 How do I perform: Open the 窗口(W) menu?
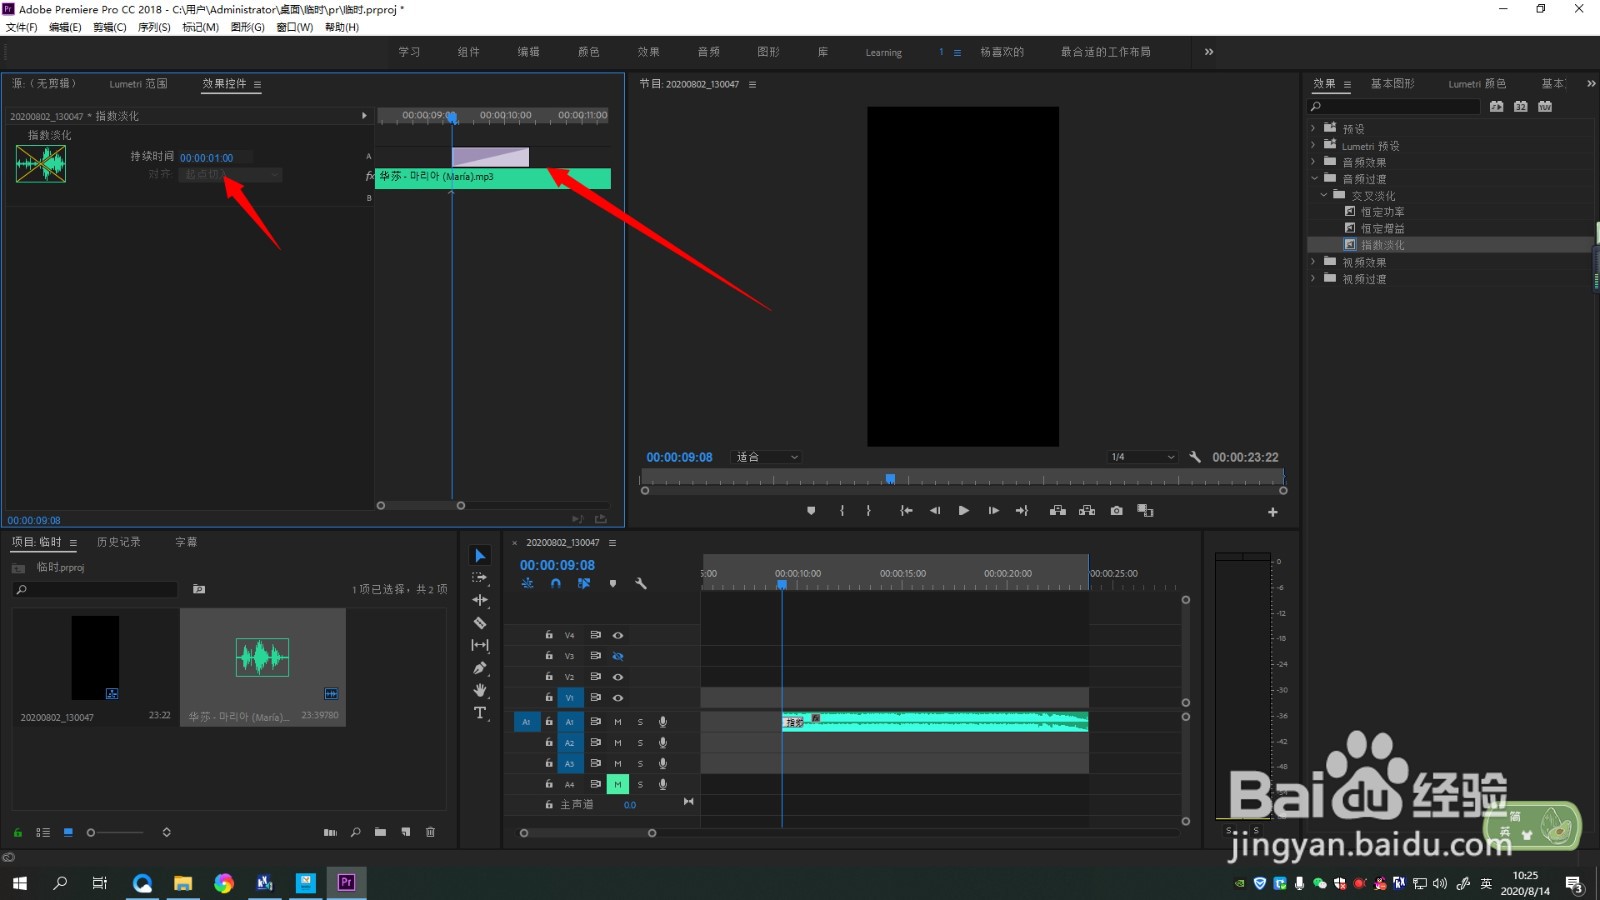(x=294, y=27)
